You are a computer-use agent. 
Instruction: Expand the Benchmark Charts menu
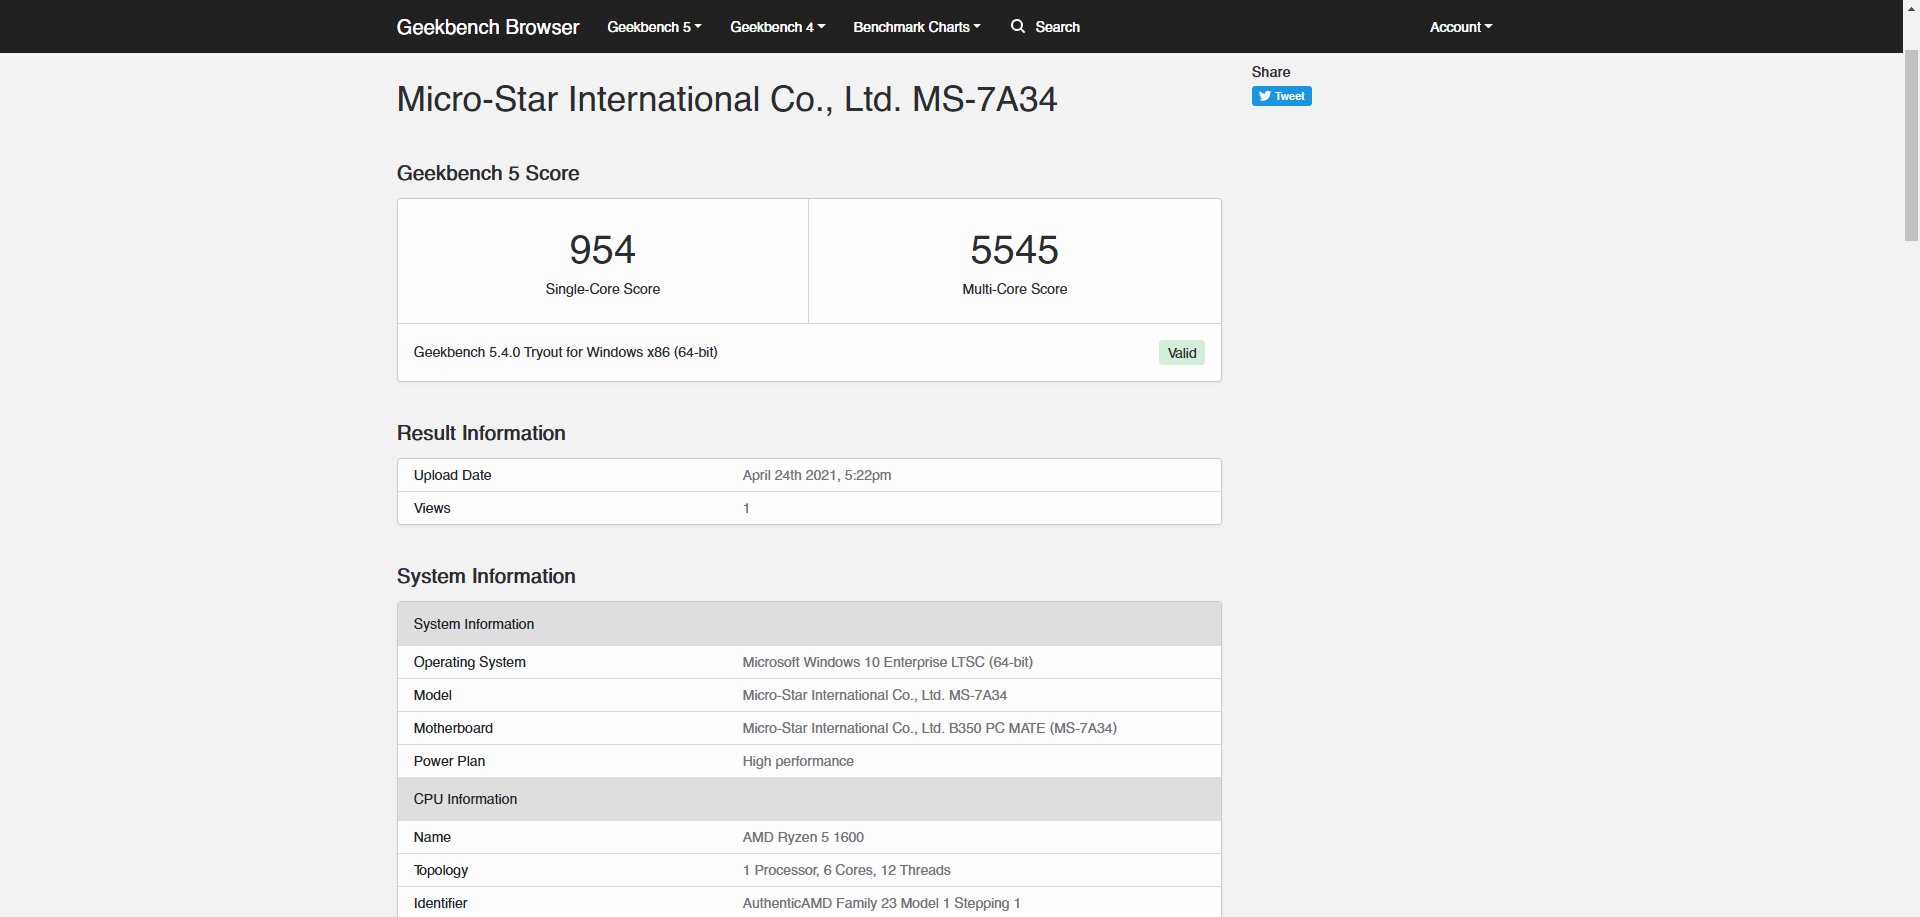[916, 27]
